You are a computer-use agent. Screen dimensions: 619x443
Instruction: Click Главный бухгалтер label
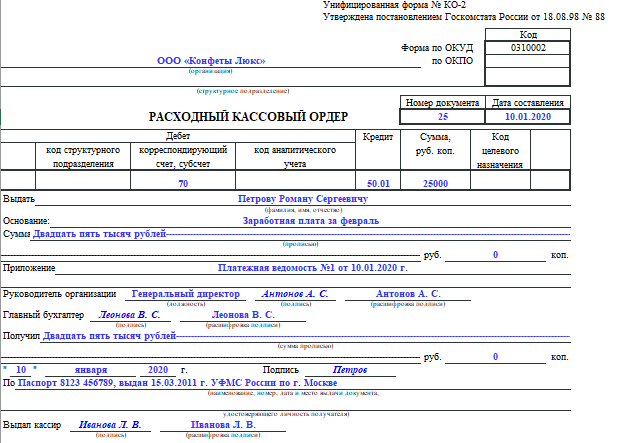click(x=43, y=315)
